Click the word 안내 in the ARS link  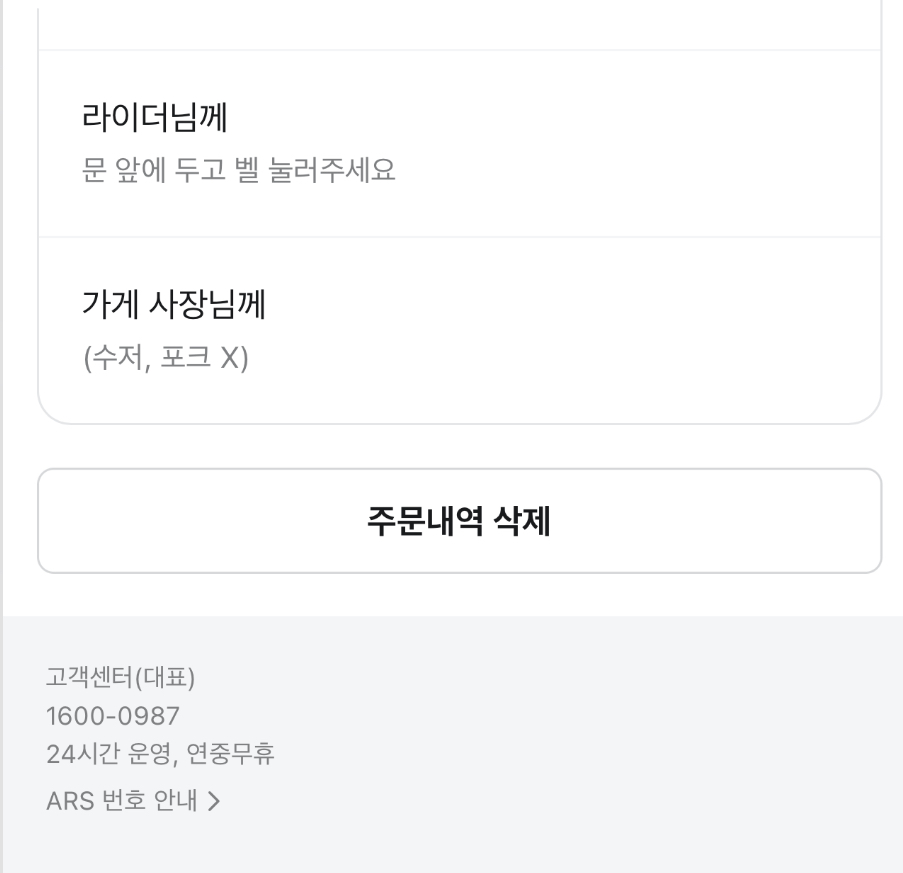click(176, 801)
